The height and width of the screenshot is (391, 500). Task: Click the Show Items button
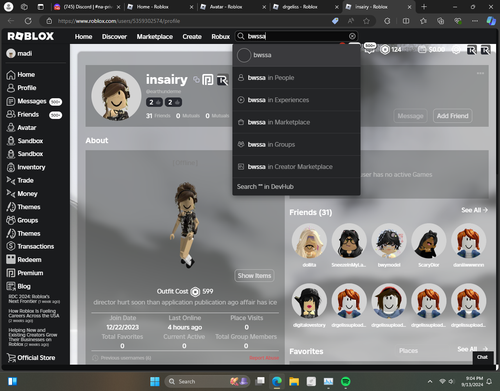pyautogui.click(x=254, y=276)
